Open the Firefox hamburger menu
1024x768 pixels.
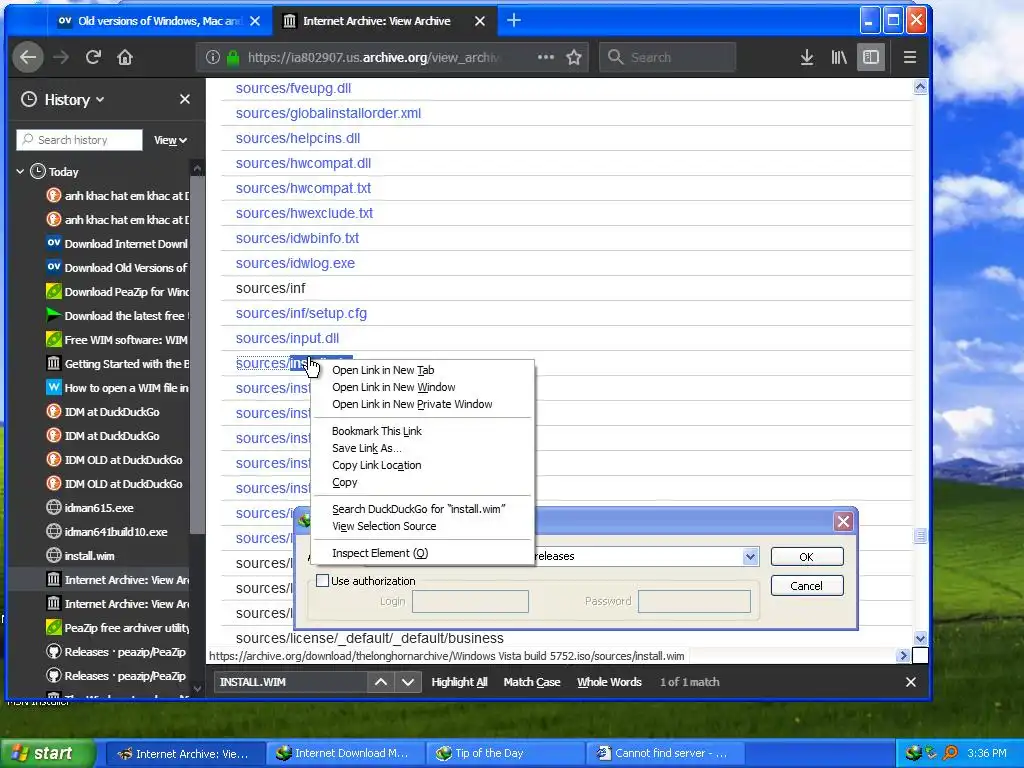pos(910,57)
